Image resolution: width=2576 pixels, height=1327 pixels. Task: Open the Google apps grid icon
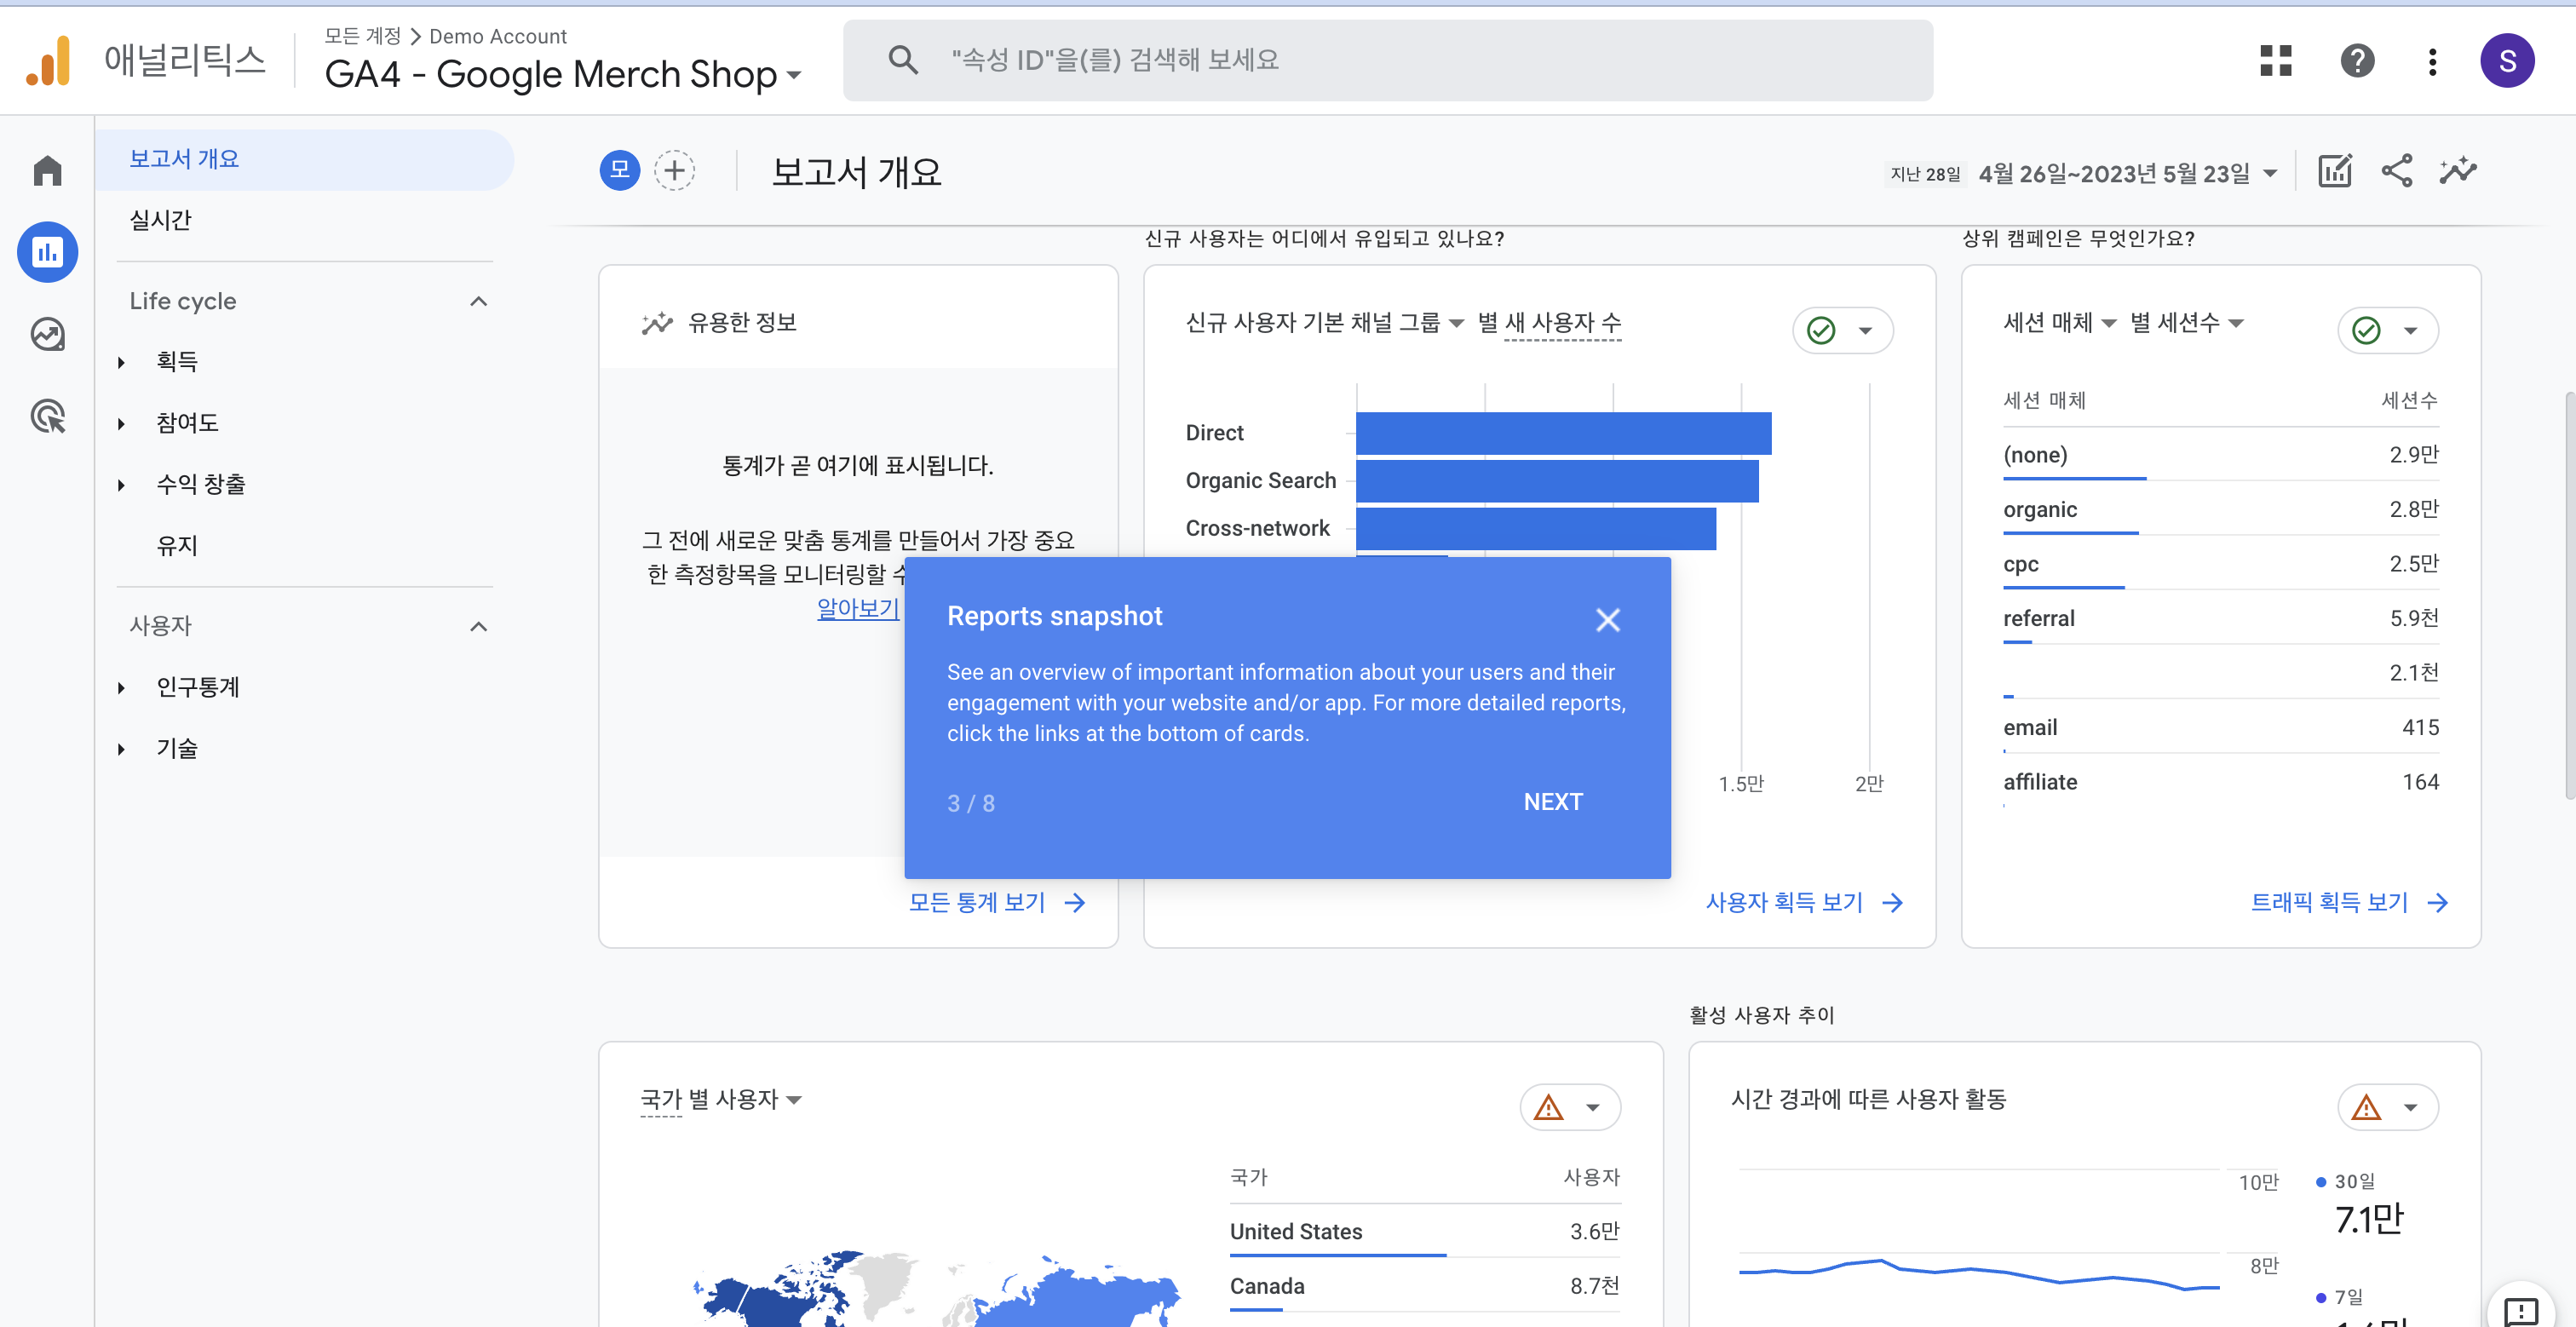tap(2275, 61)
